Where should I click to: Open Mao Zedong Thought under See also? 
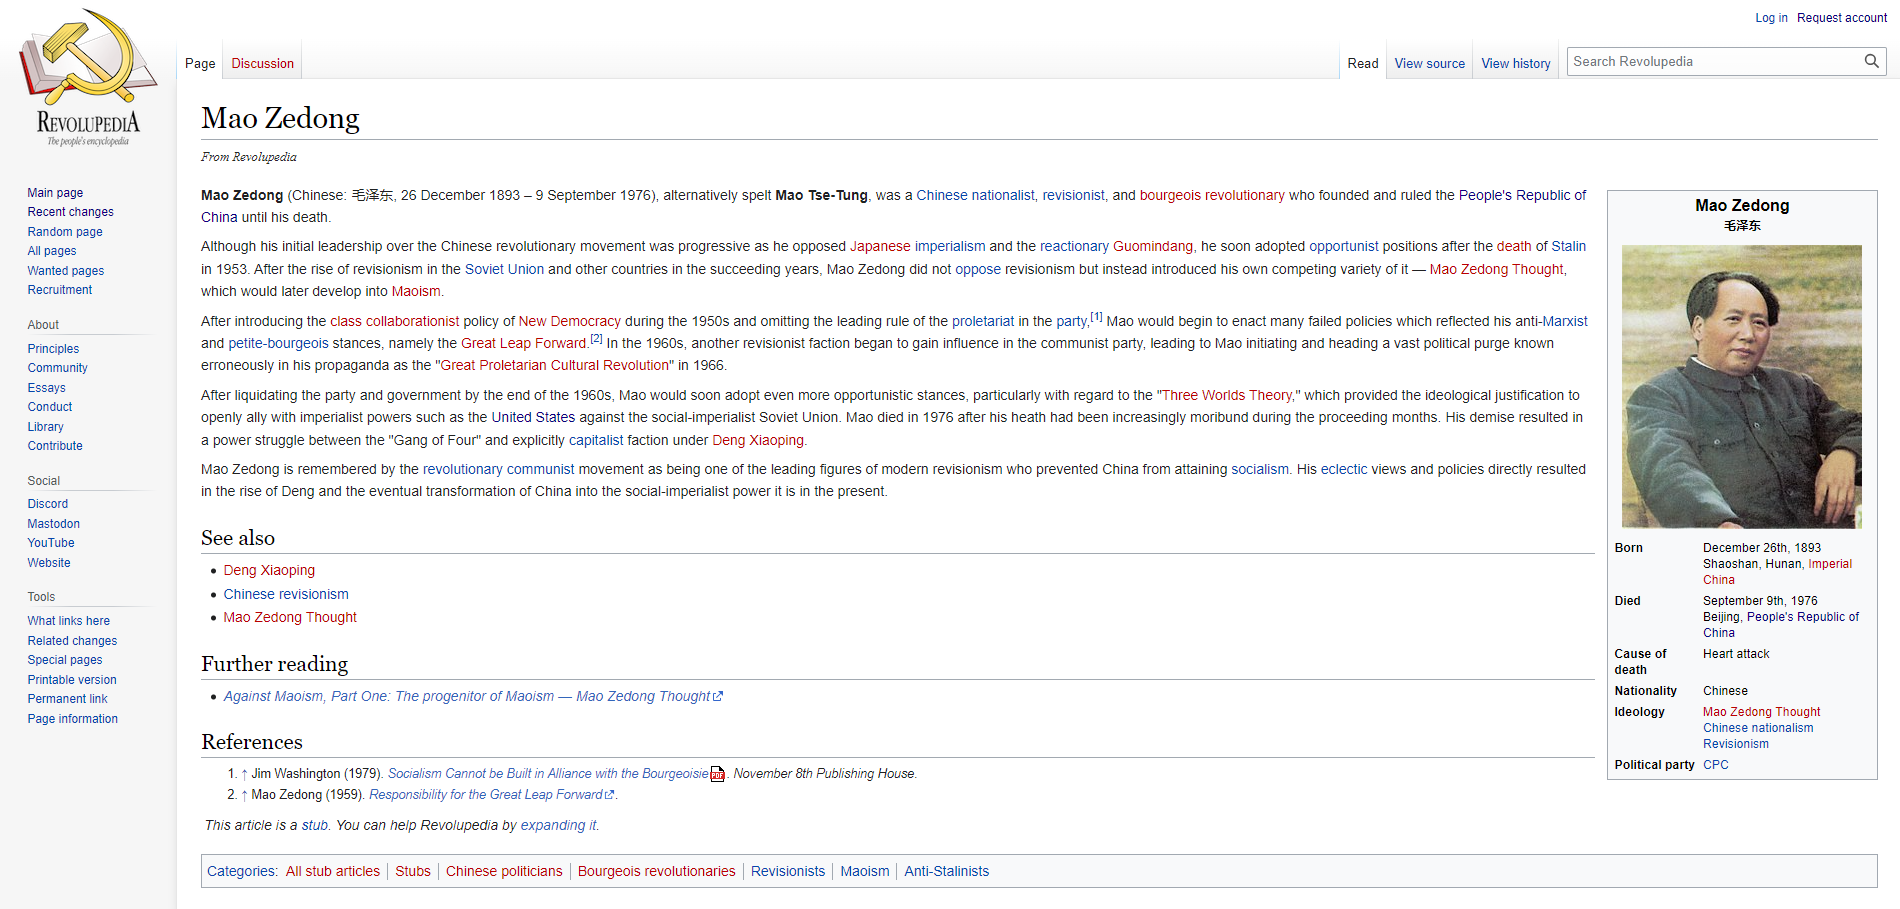[290, 617]
